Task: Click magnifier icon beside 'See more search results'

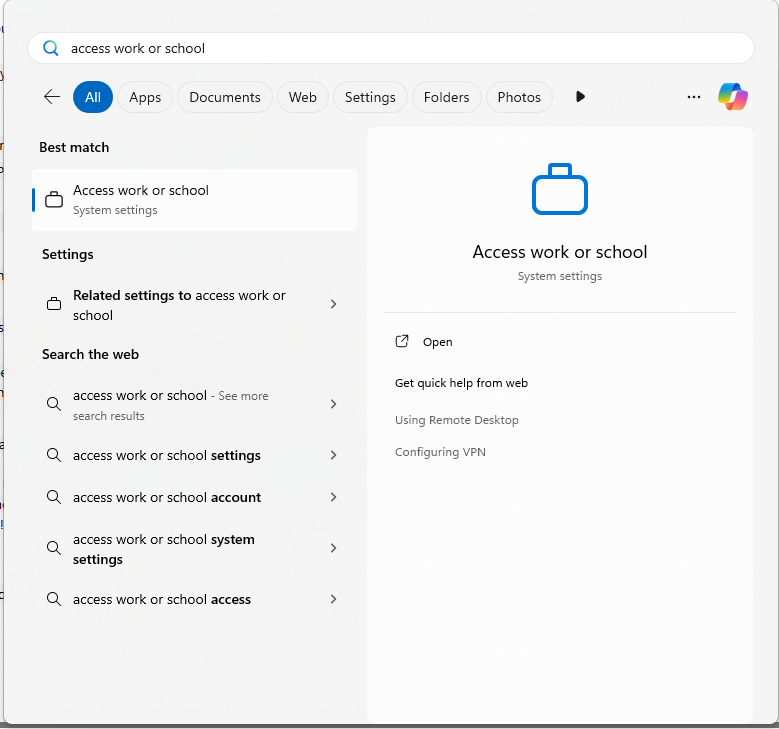Action: (x=54, y=404)
